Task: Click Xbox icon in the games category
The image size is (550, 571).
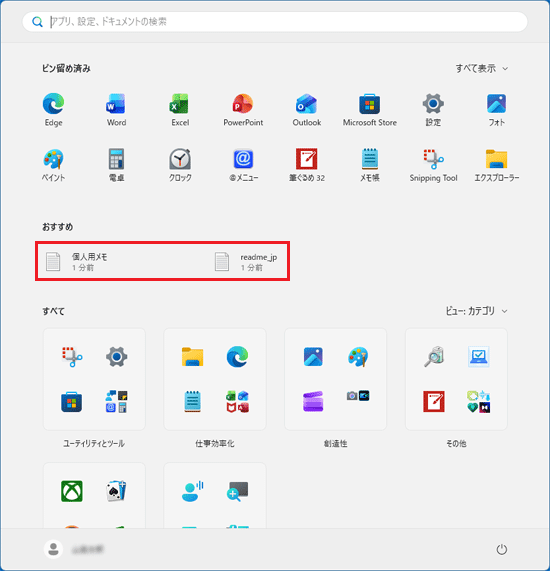Action: [x=72, y=491]
